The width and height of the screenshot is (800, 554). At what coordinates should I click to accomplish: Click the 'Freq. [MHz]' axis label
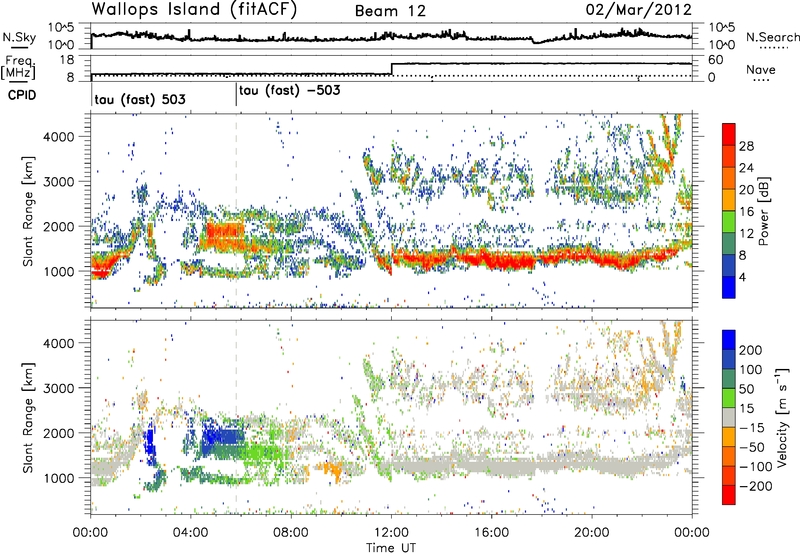pyautogui.click(x=19, y=67)
